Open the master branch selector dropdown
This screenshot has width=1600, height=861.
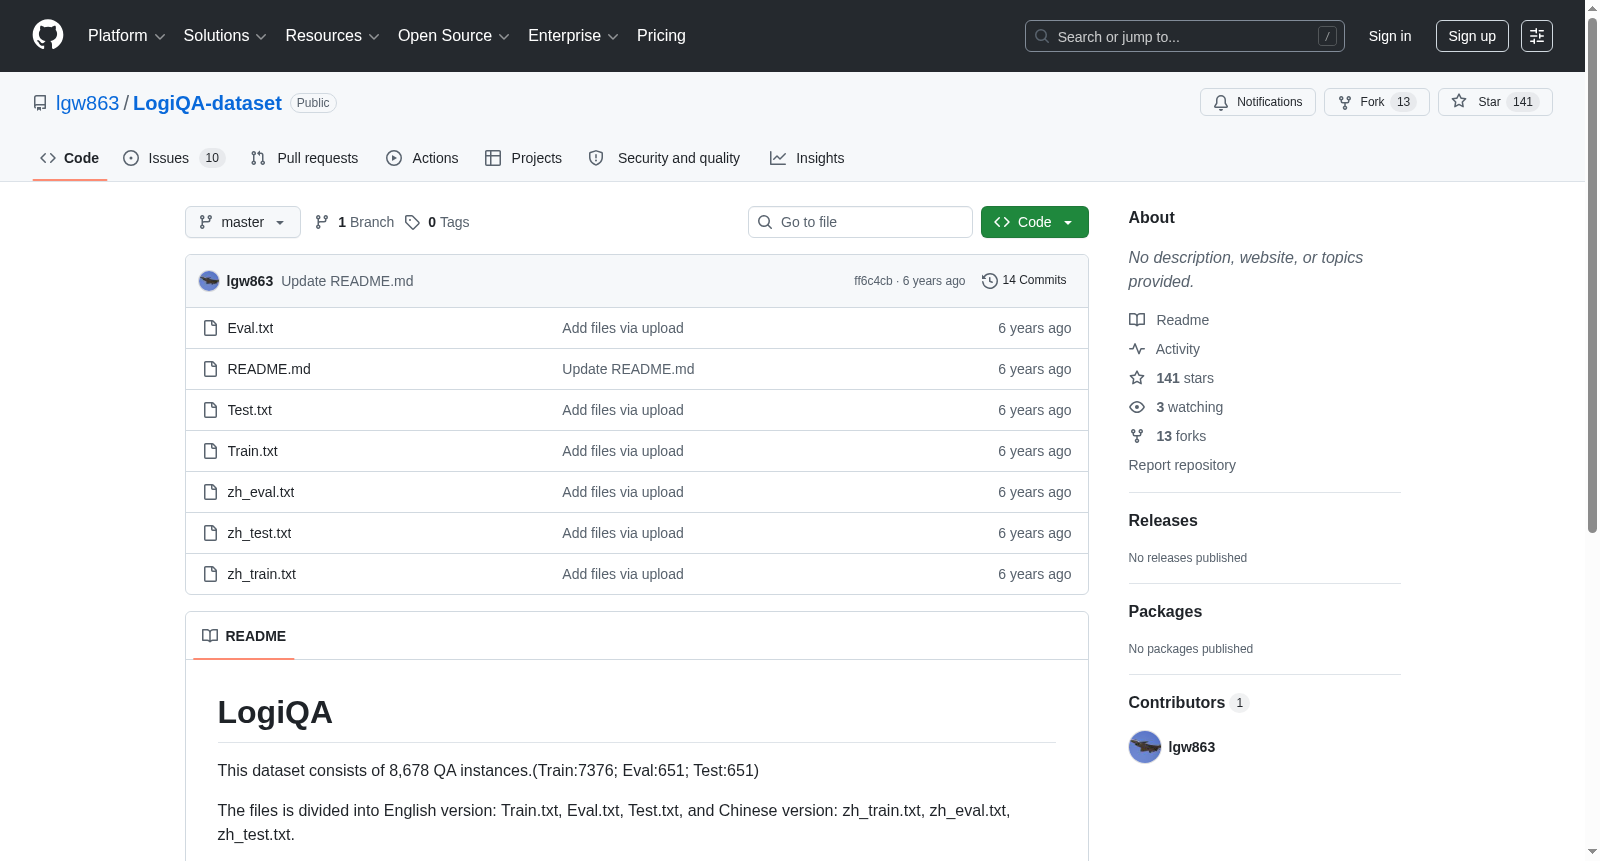coord(243,222)
